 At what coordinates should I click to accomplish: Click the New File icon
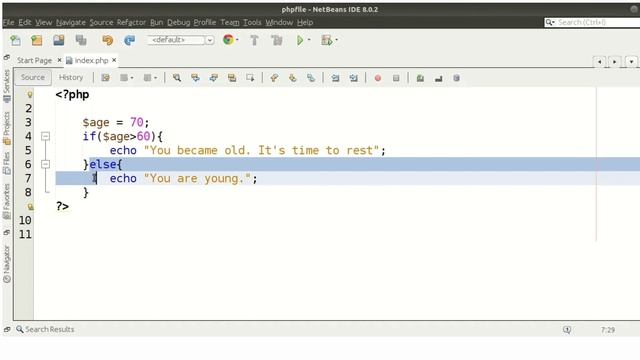click(x=16, y=40)
